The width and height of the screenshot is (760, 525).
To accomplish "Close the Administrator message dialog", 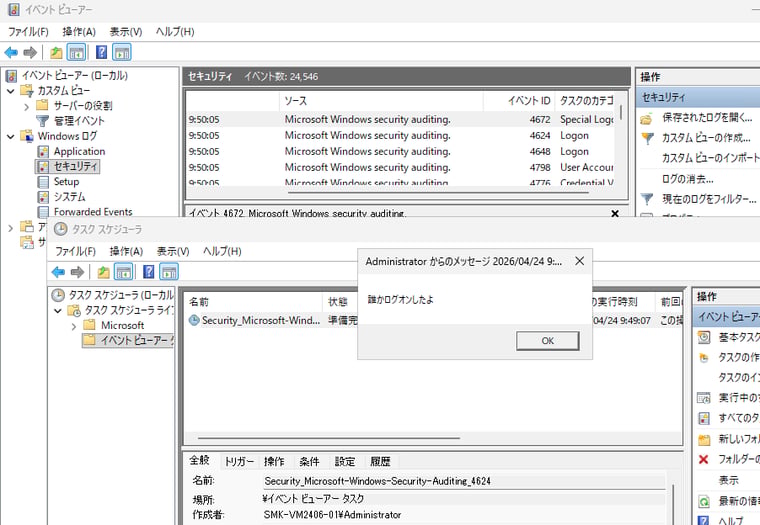I will click(579, 261).
